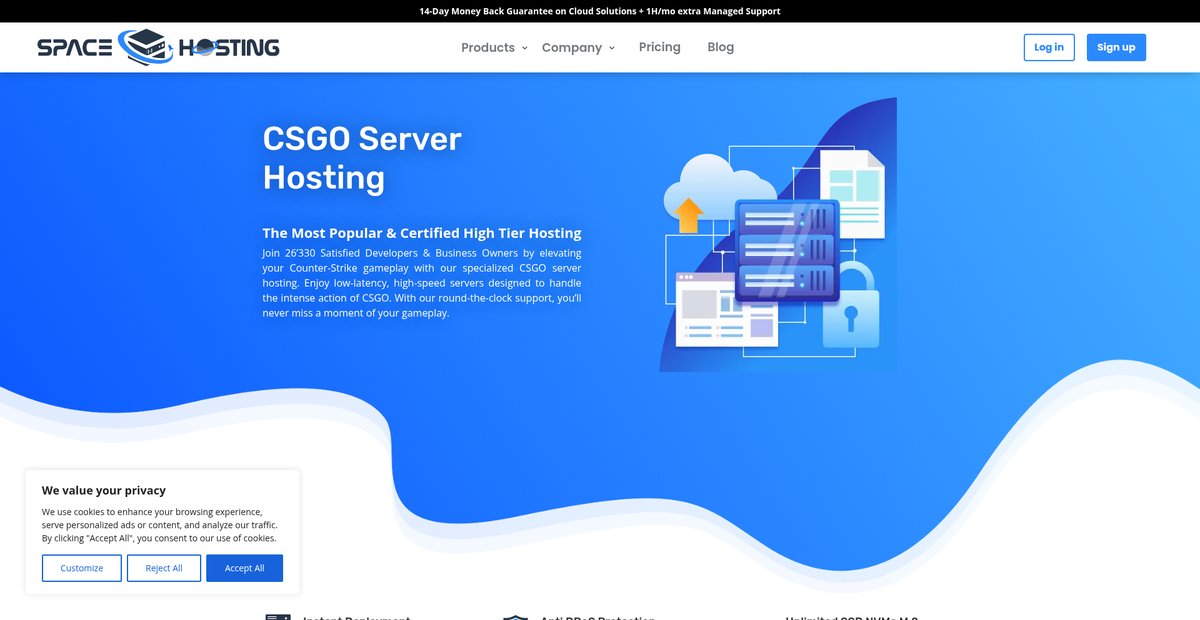Click the 14-Day Money Back Guarantee banner
The height and width of the screenshot is (620, 1200).
coord(600,11)
